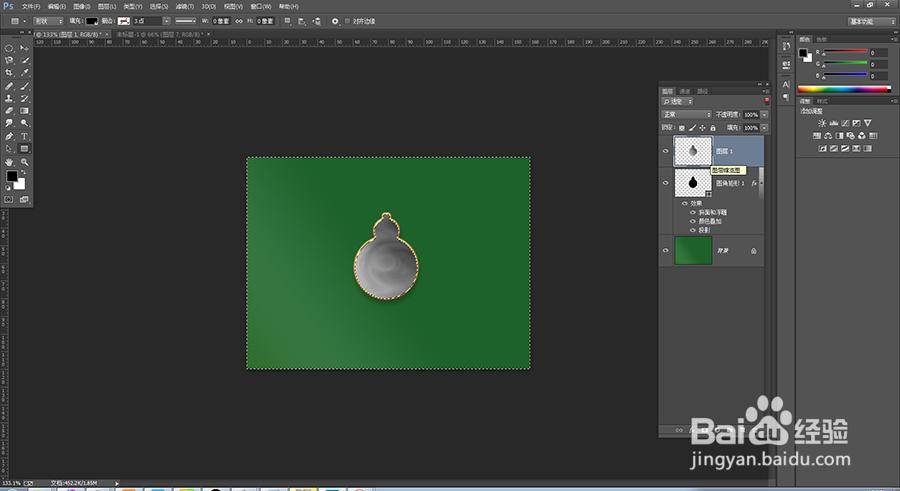Select the Eraser tool
900x491 pixels.
click(x=9, y=110)
